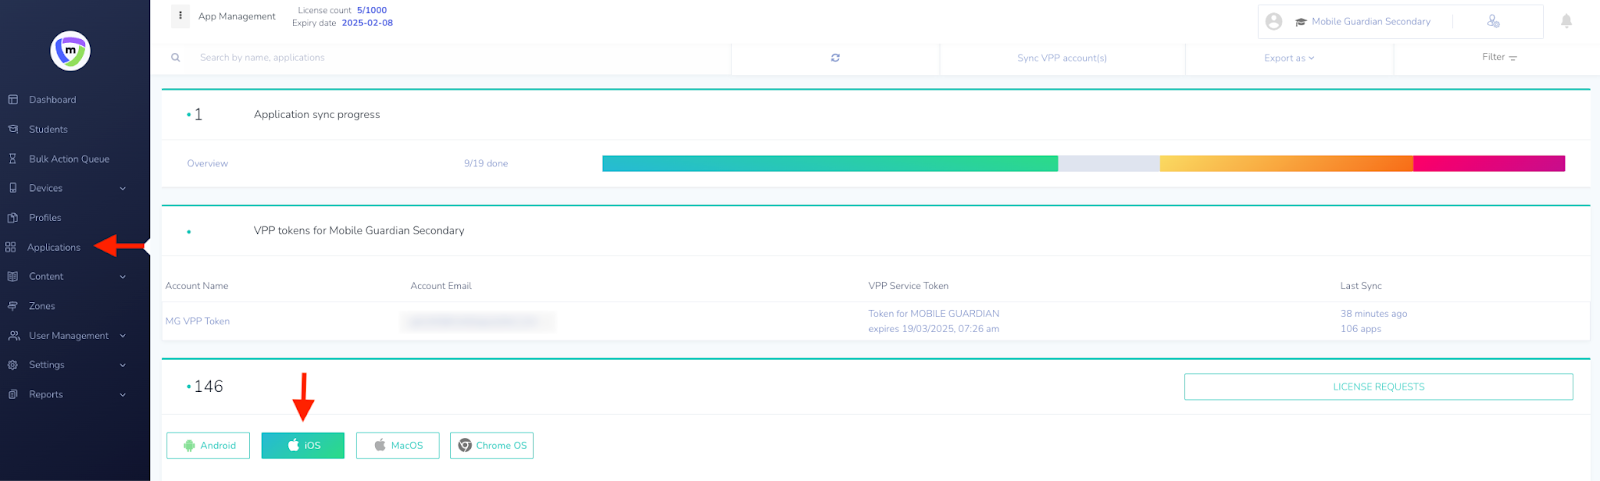Switch to the MacOS platform tab
The height and width of the screenshot is (481, 1600).
(x=397, y=446)
